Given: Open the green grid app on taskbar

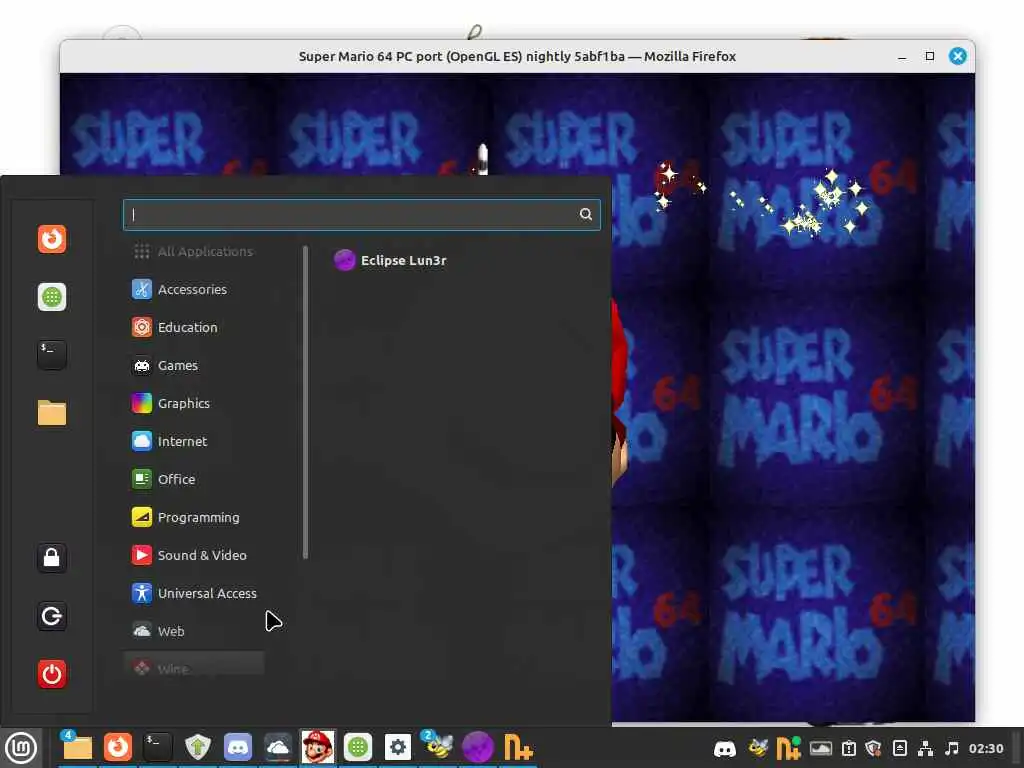Looking at the screenshot, I should (x=358, y=747).
